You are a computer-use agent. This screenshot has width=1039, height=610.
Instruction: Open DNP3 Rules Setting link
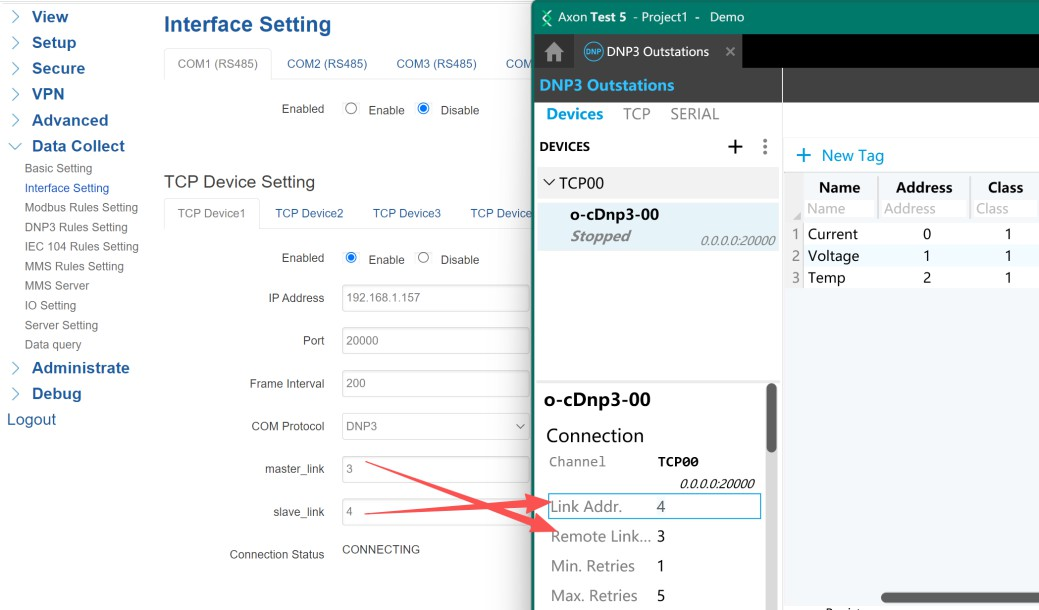click(76, 227)
